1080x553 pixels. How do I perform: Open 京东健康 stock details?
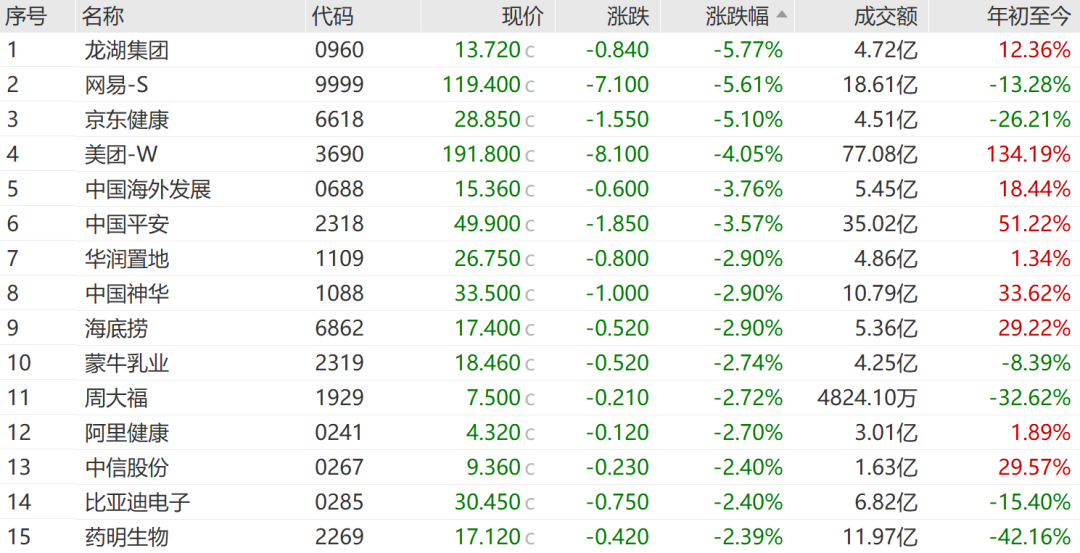point(540,119)
